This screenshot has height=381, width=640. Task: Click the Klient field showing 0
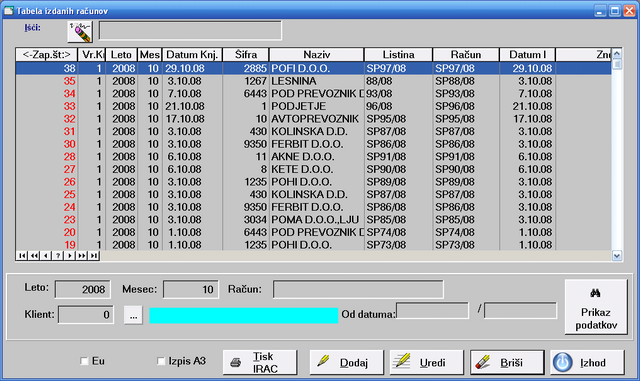coord(86,315)
